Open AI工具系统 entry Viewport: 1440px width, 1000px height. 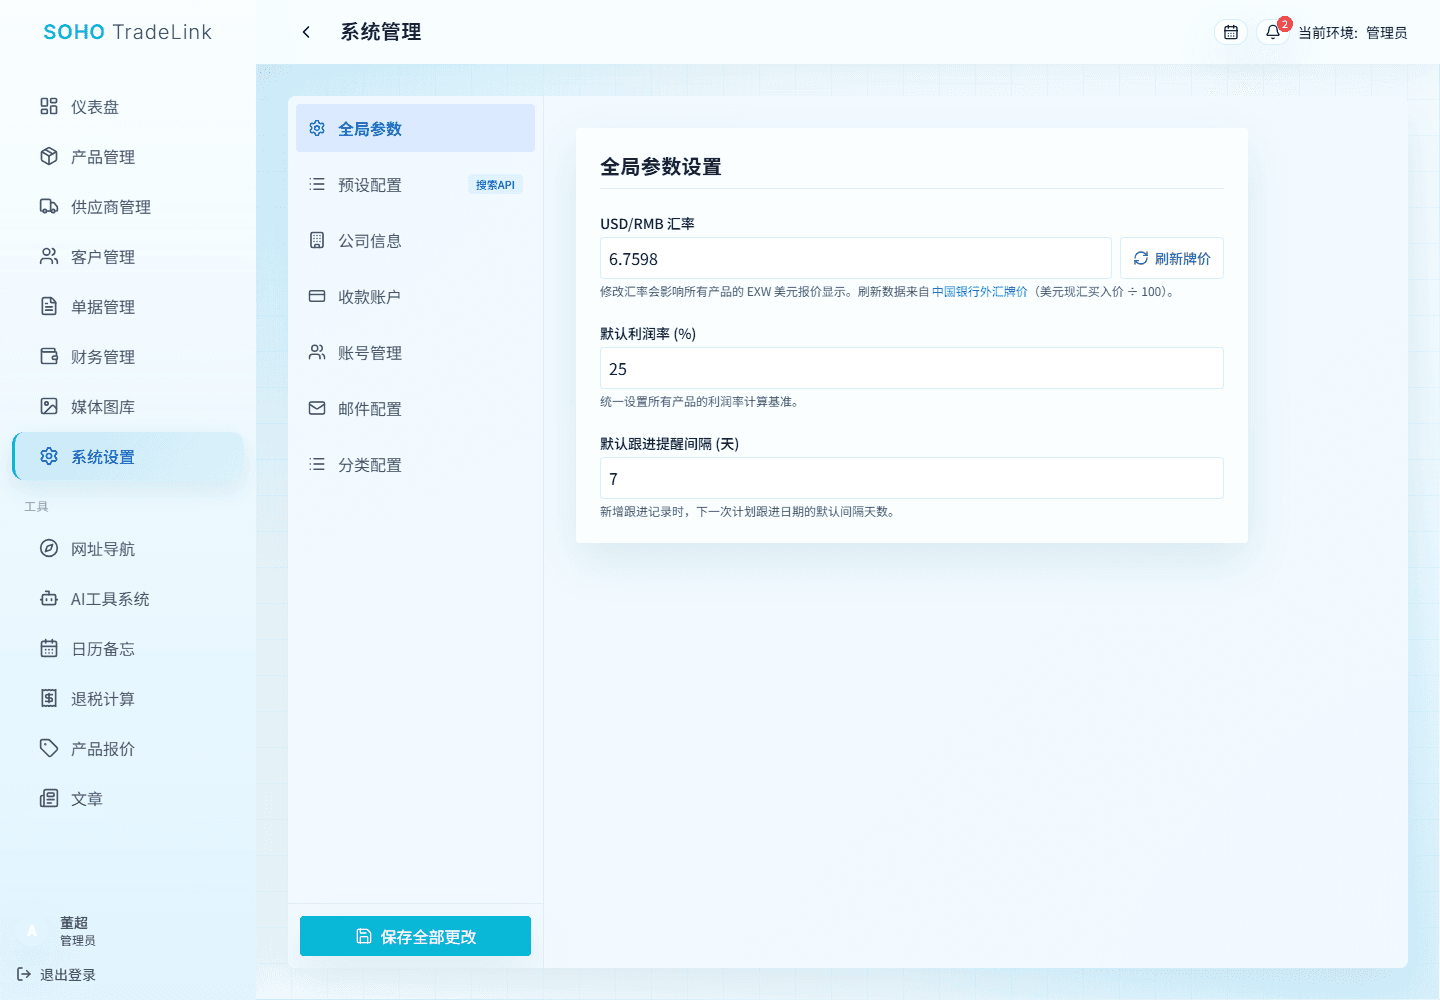click(x=128, y=599)
